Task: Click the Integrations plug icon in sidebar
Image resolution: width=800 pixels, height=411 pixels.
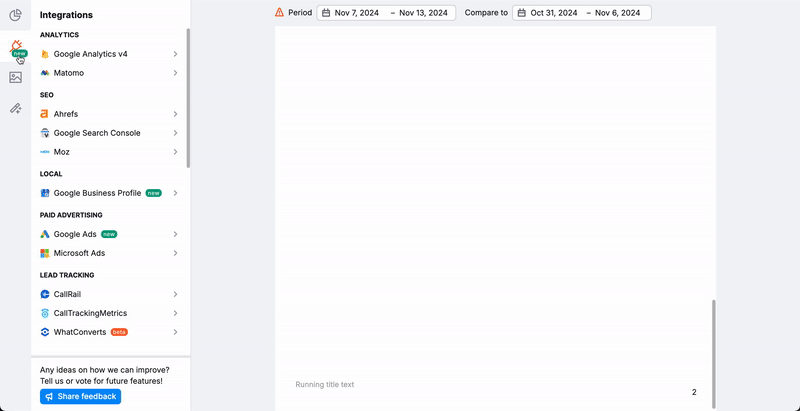Action: coord(15,45)
